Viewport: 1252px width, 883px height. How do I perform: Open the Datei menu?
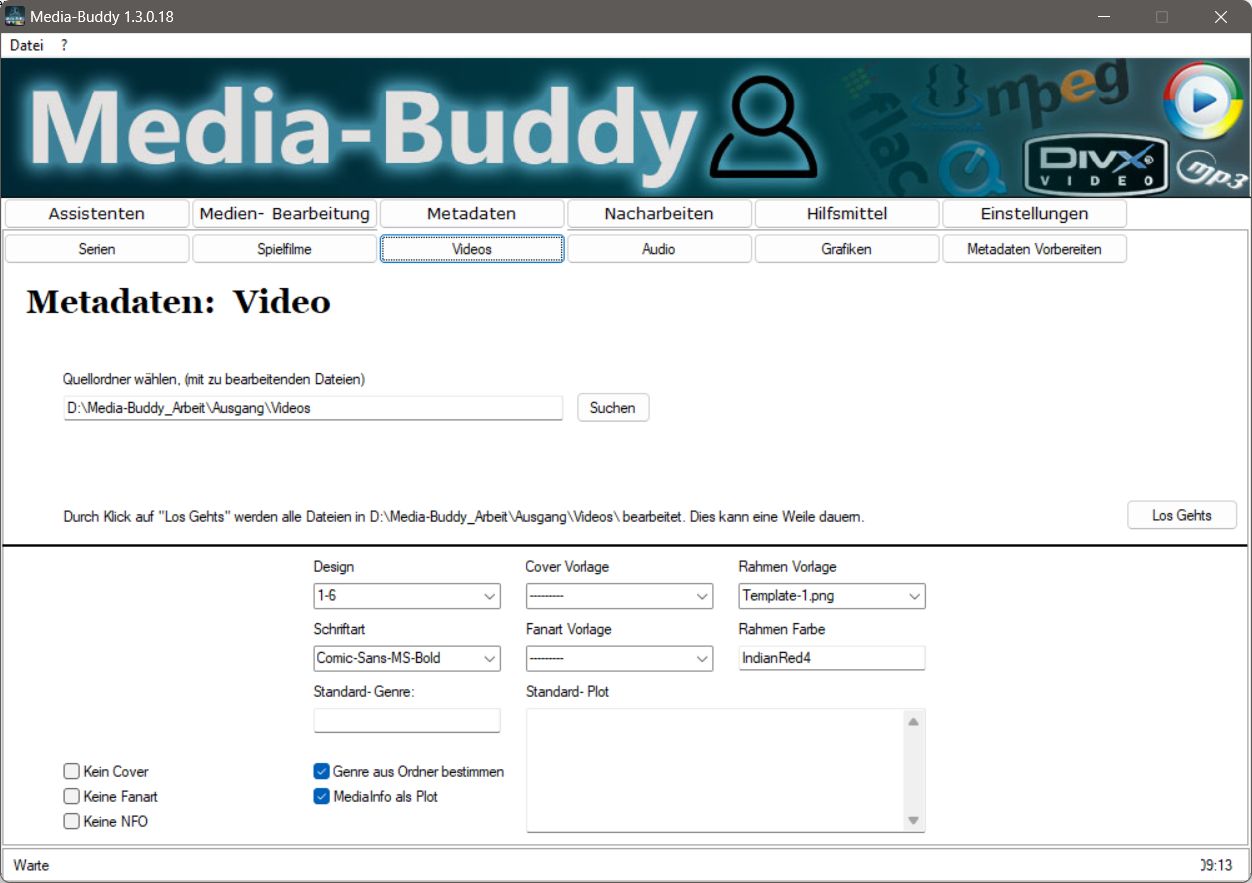[x=27, y=45]
